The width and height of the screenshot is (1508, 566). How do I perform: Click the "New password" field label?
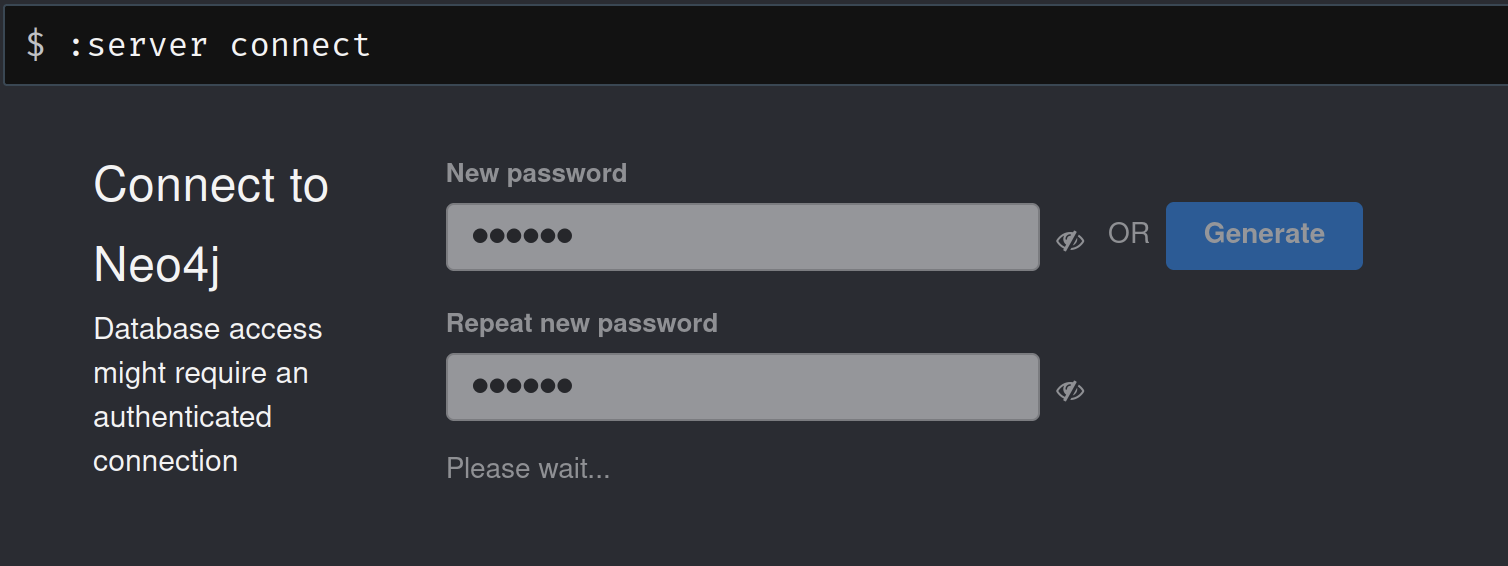[x=536, y=173]
